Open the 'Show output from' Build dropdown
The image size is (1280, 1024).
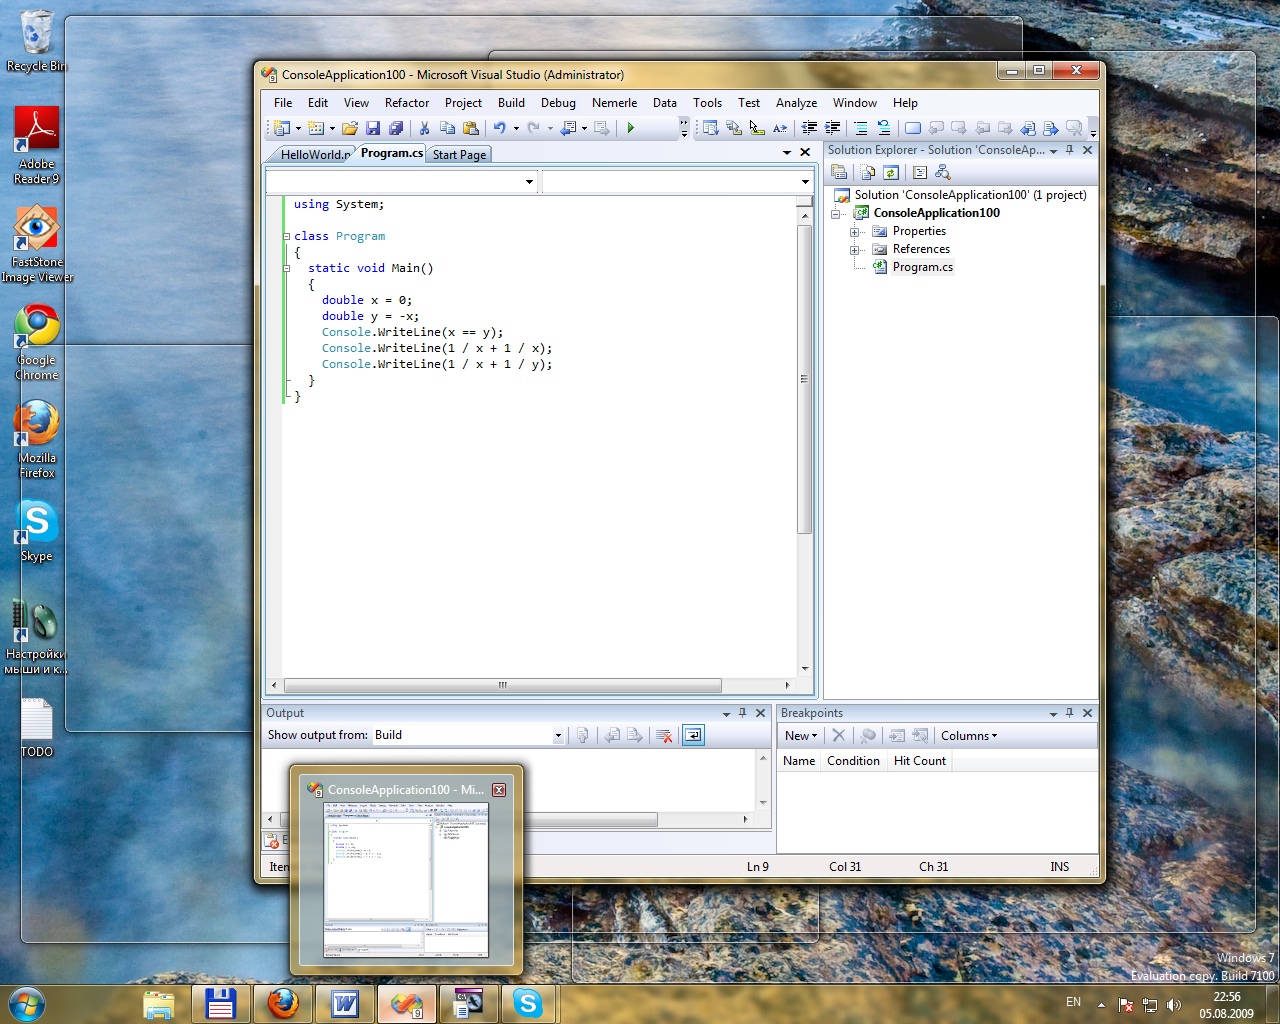[x=558, y=736]
